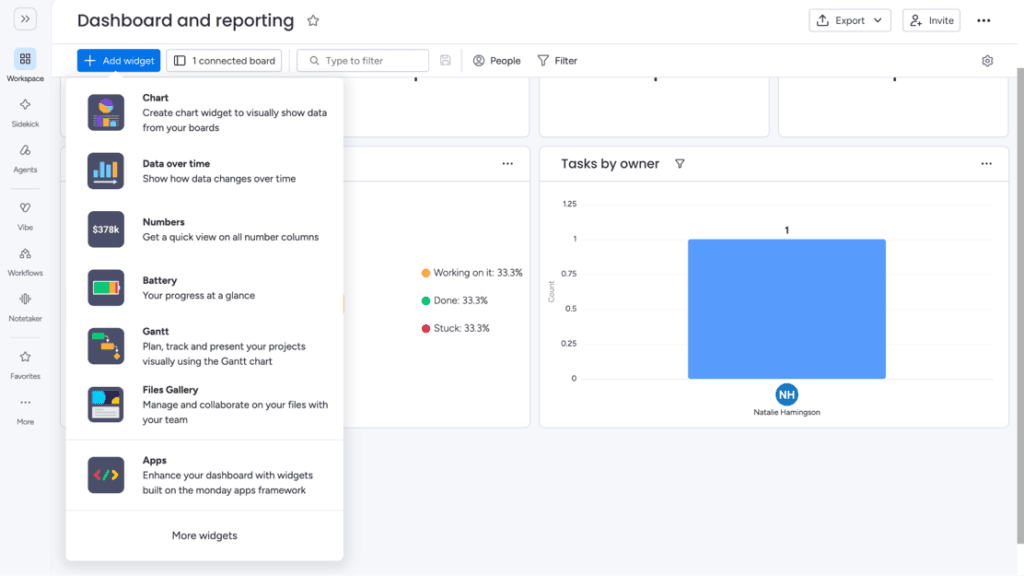Expand the collapsed sidebar with double chevron

point(25,19)
